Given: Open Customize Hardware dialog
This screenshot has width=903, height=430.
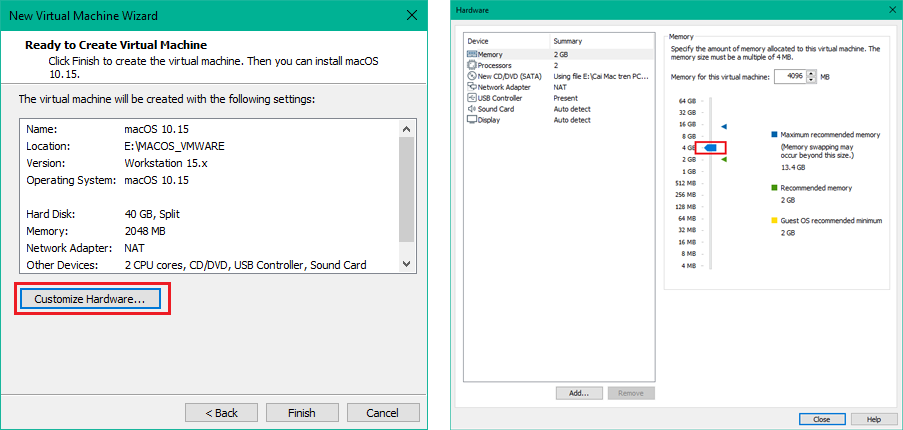Looking at the screenshot, I should (90, 299).
